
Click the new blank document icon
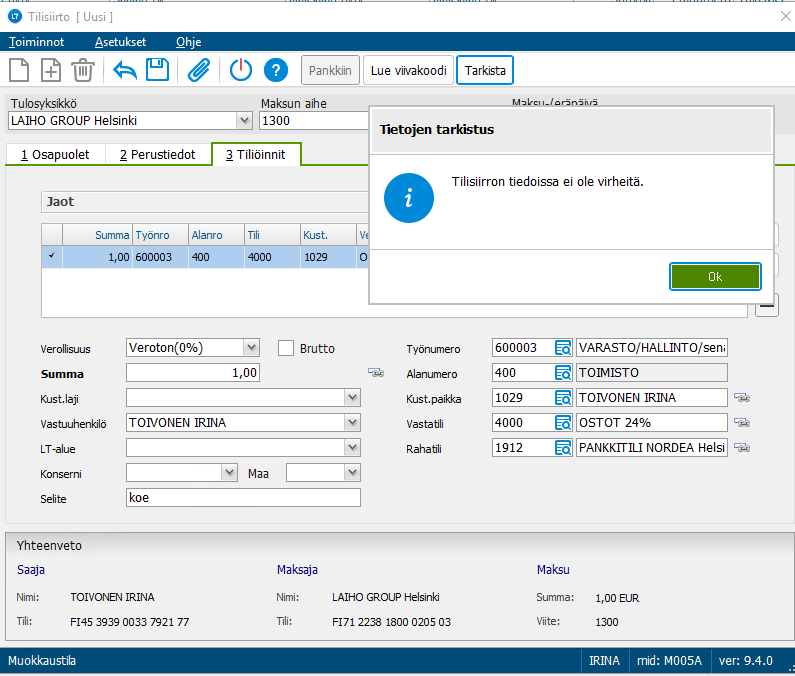pyautogui.click(x=19, y=70)
